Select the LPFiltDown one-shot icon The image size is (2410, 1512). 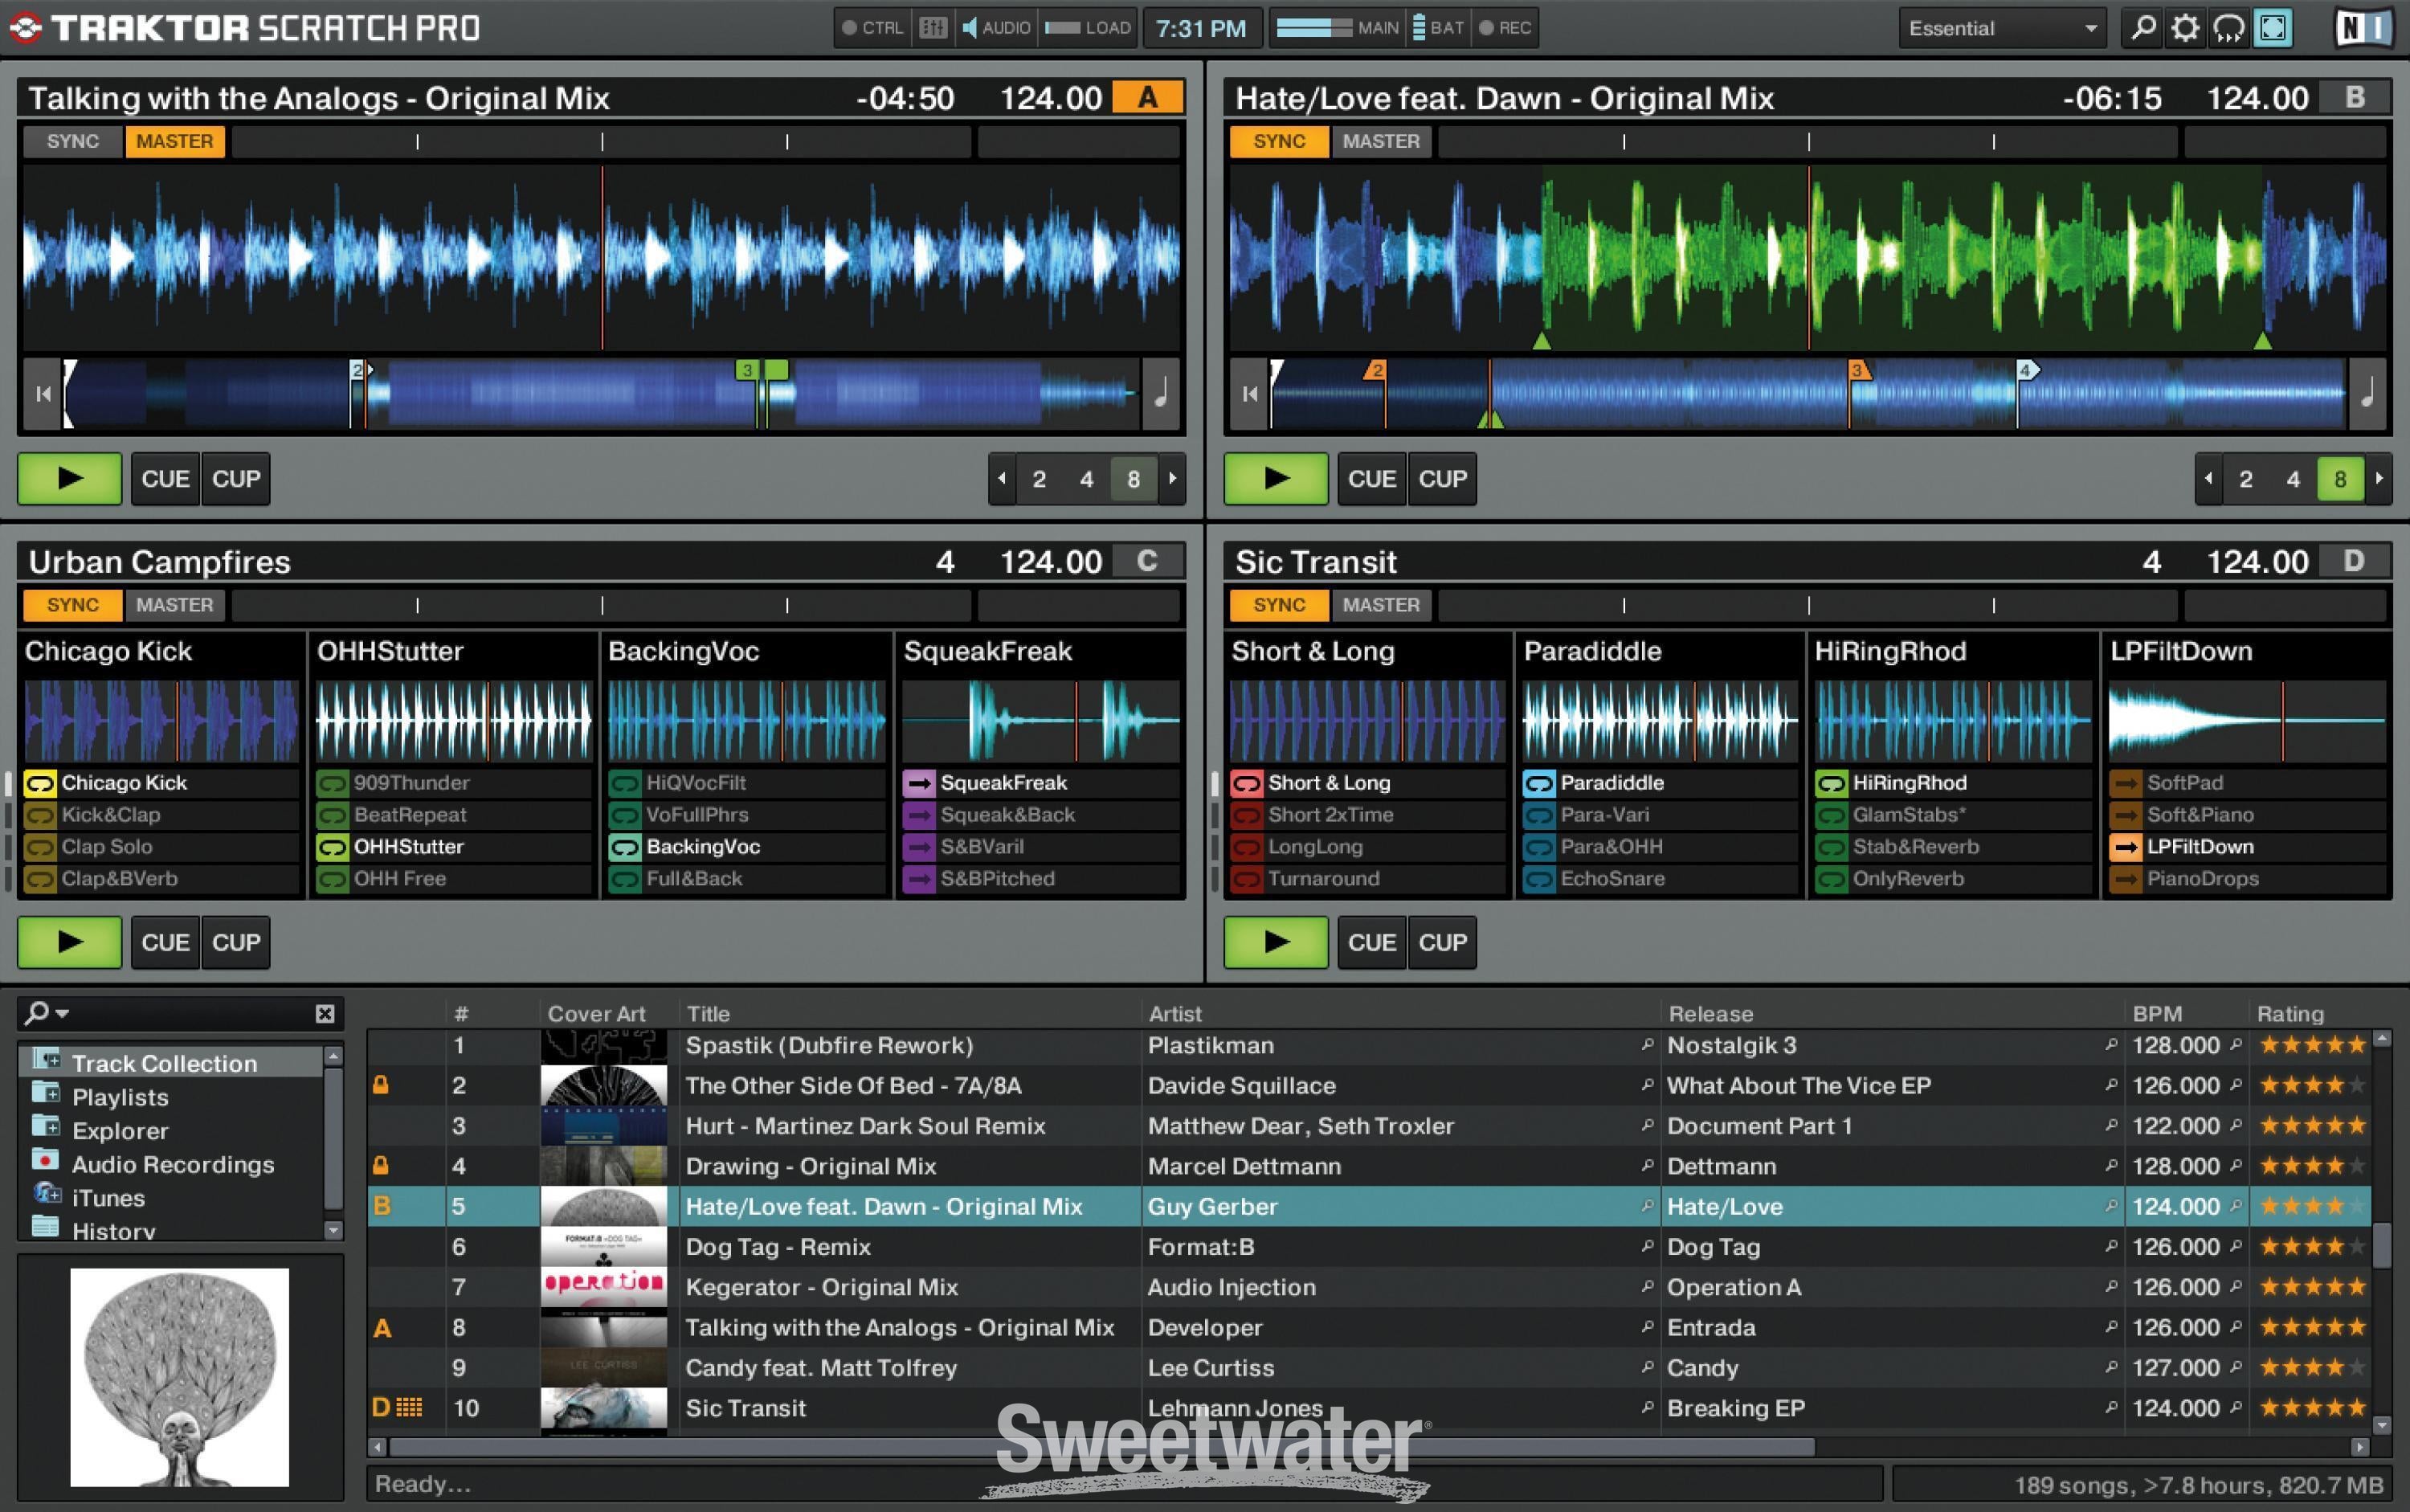(2126, 846)
